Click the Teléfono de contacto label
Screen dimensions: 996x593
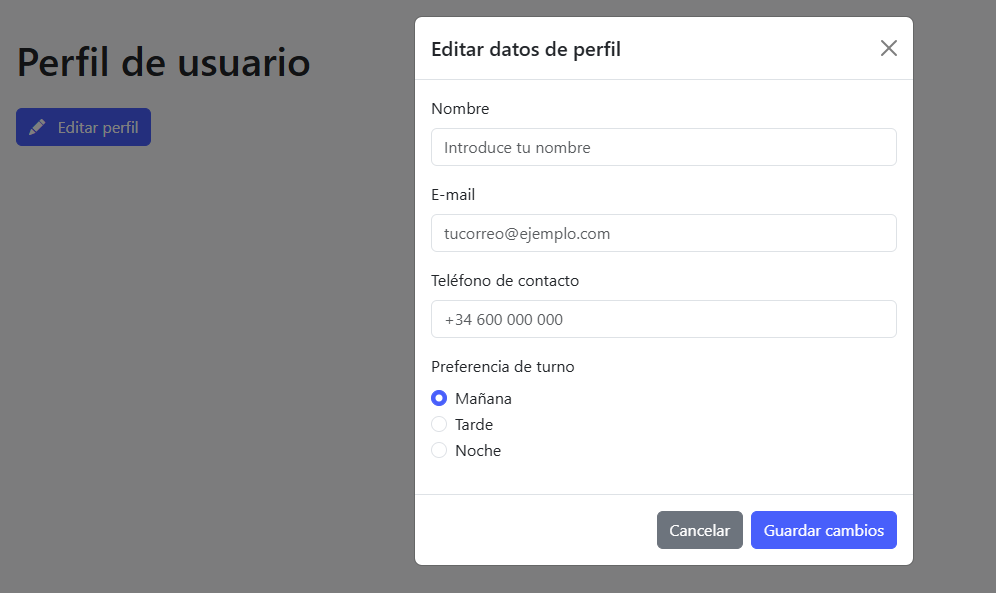[x=505, y=280]
